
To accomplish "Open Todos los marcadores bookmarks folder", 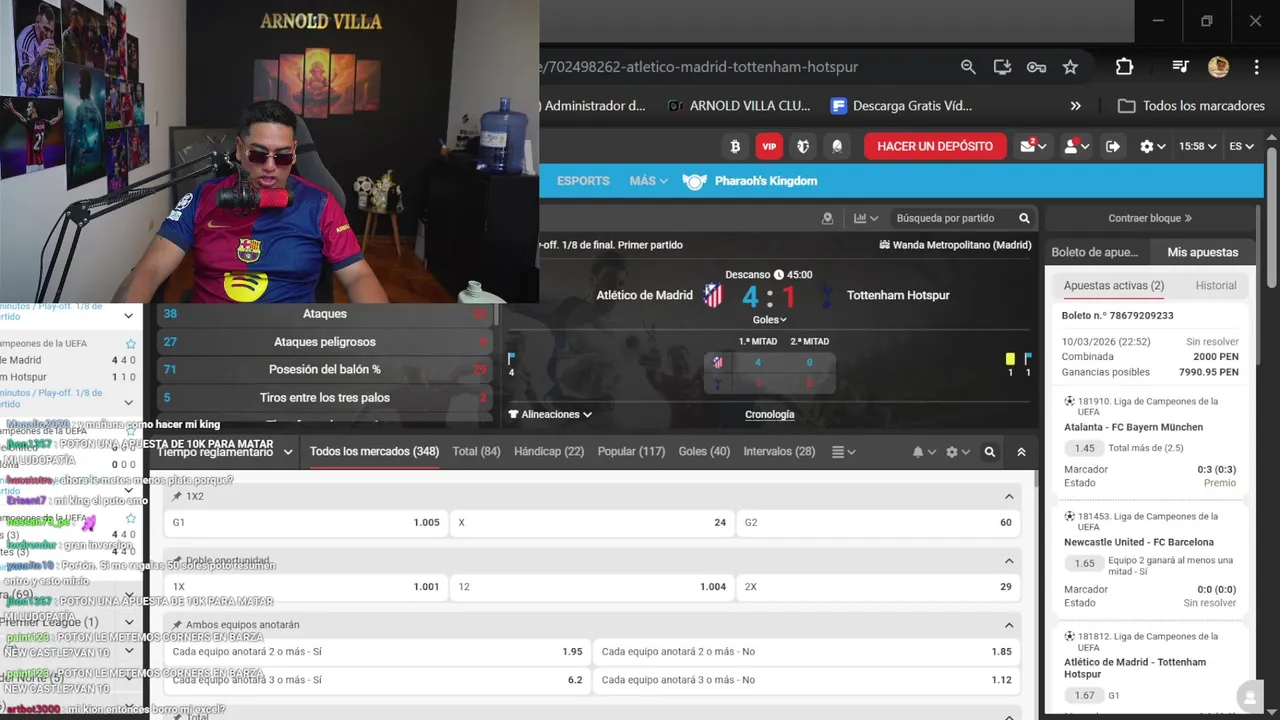I will point(1191,105).
